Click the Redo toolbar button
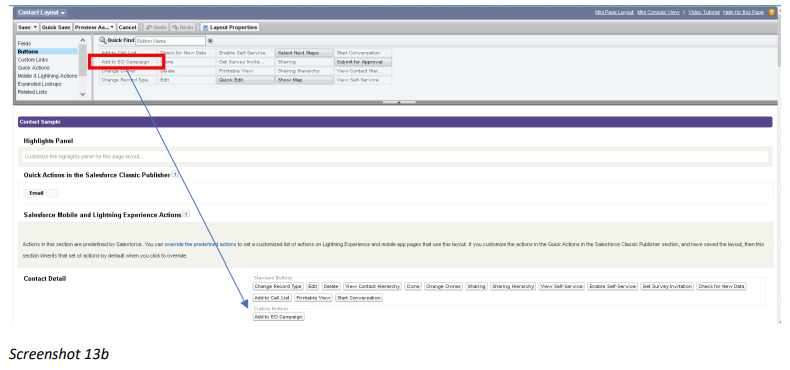 [x=183, y=27]
